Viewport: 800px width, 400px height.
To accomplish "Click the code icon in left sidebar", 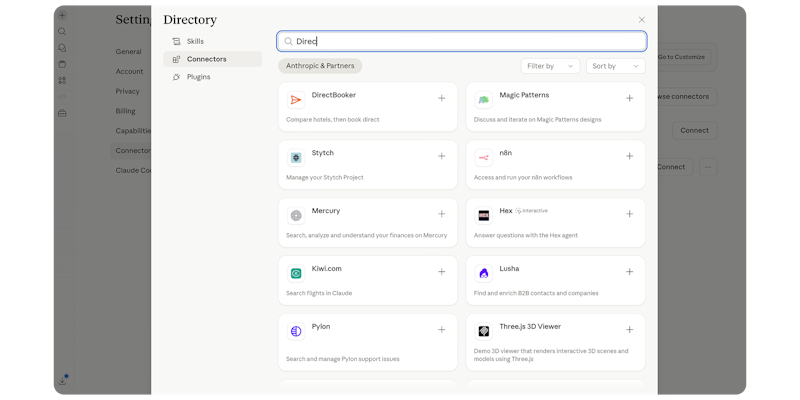I will (62, 96).
